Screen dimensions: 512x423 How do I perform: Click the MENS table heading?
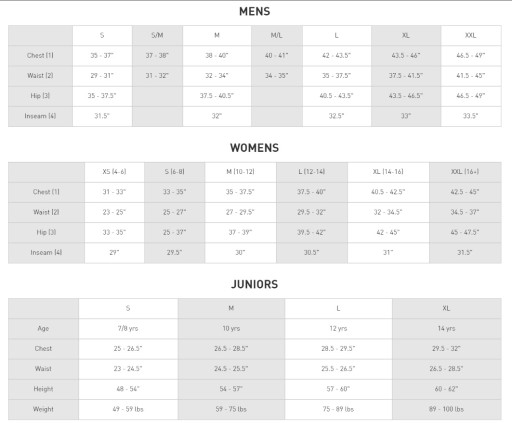[x=254, y=12]
